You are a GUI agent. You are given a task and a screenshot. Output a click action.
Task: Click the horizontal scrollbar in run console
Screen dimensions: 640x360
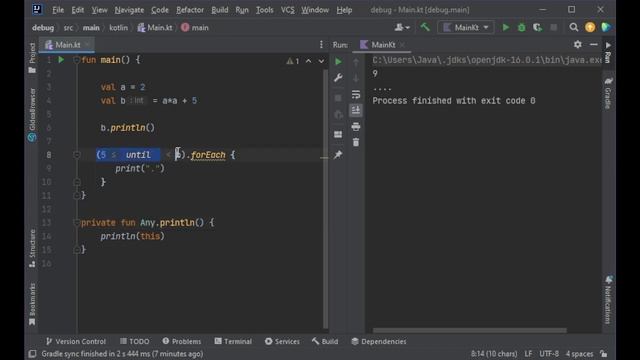(x=469, y=330)
